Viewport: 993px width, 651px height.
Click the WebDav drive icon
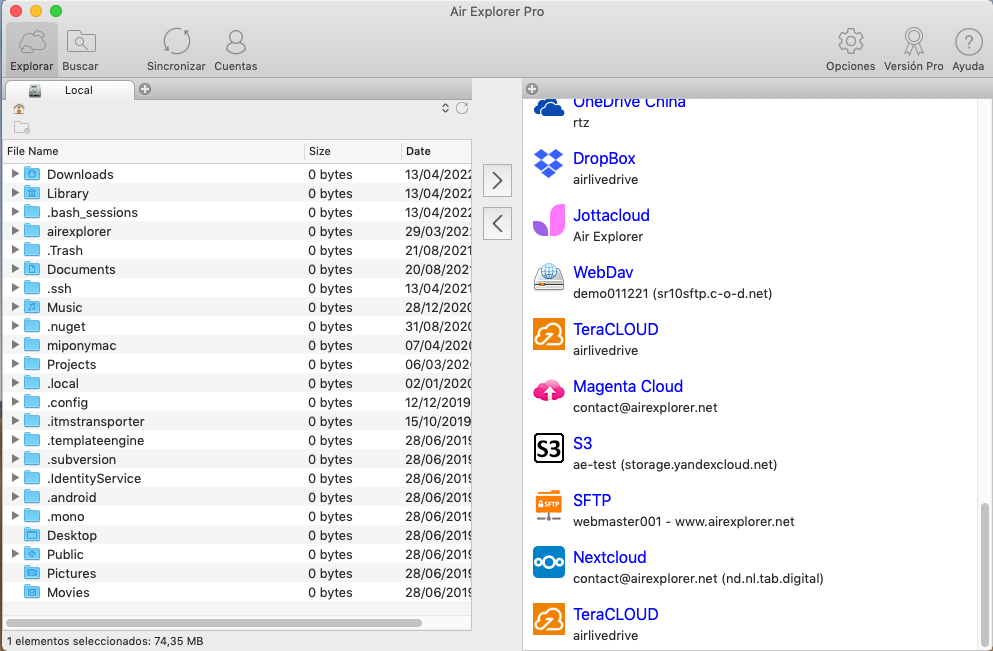[548, 277]
